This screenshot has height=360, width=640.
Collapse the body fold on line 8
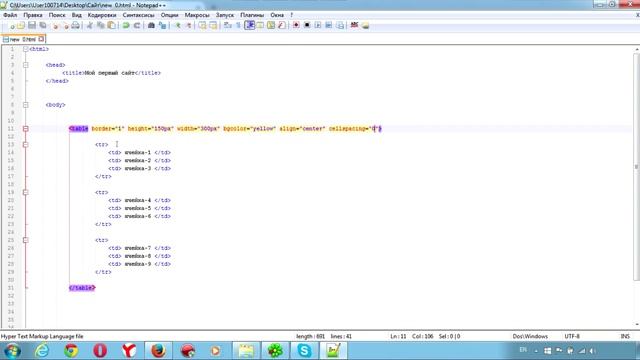26,105
